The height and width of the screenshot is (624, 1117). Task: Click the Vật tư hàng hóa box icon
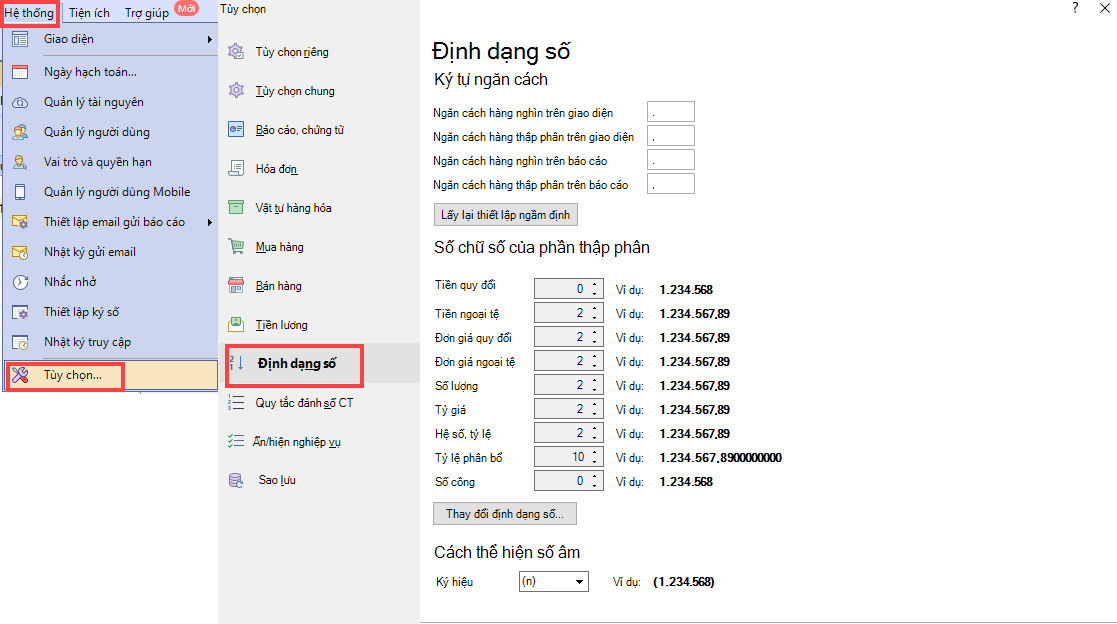click(x=236, y=208)
